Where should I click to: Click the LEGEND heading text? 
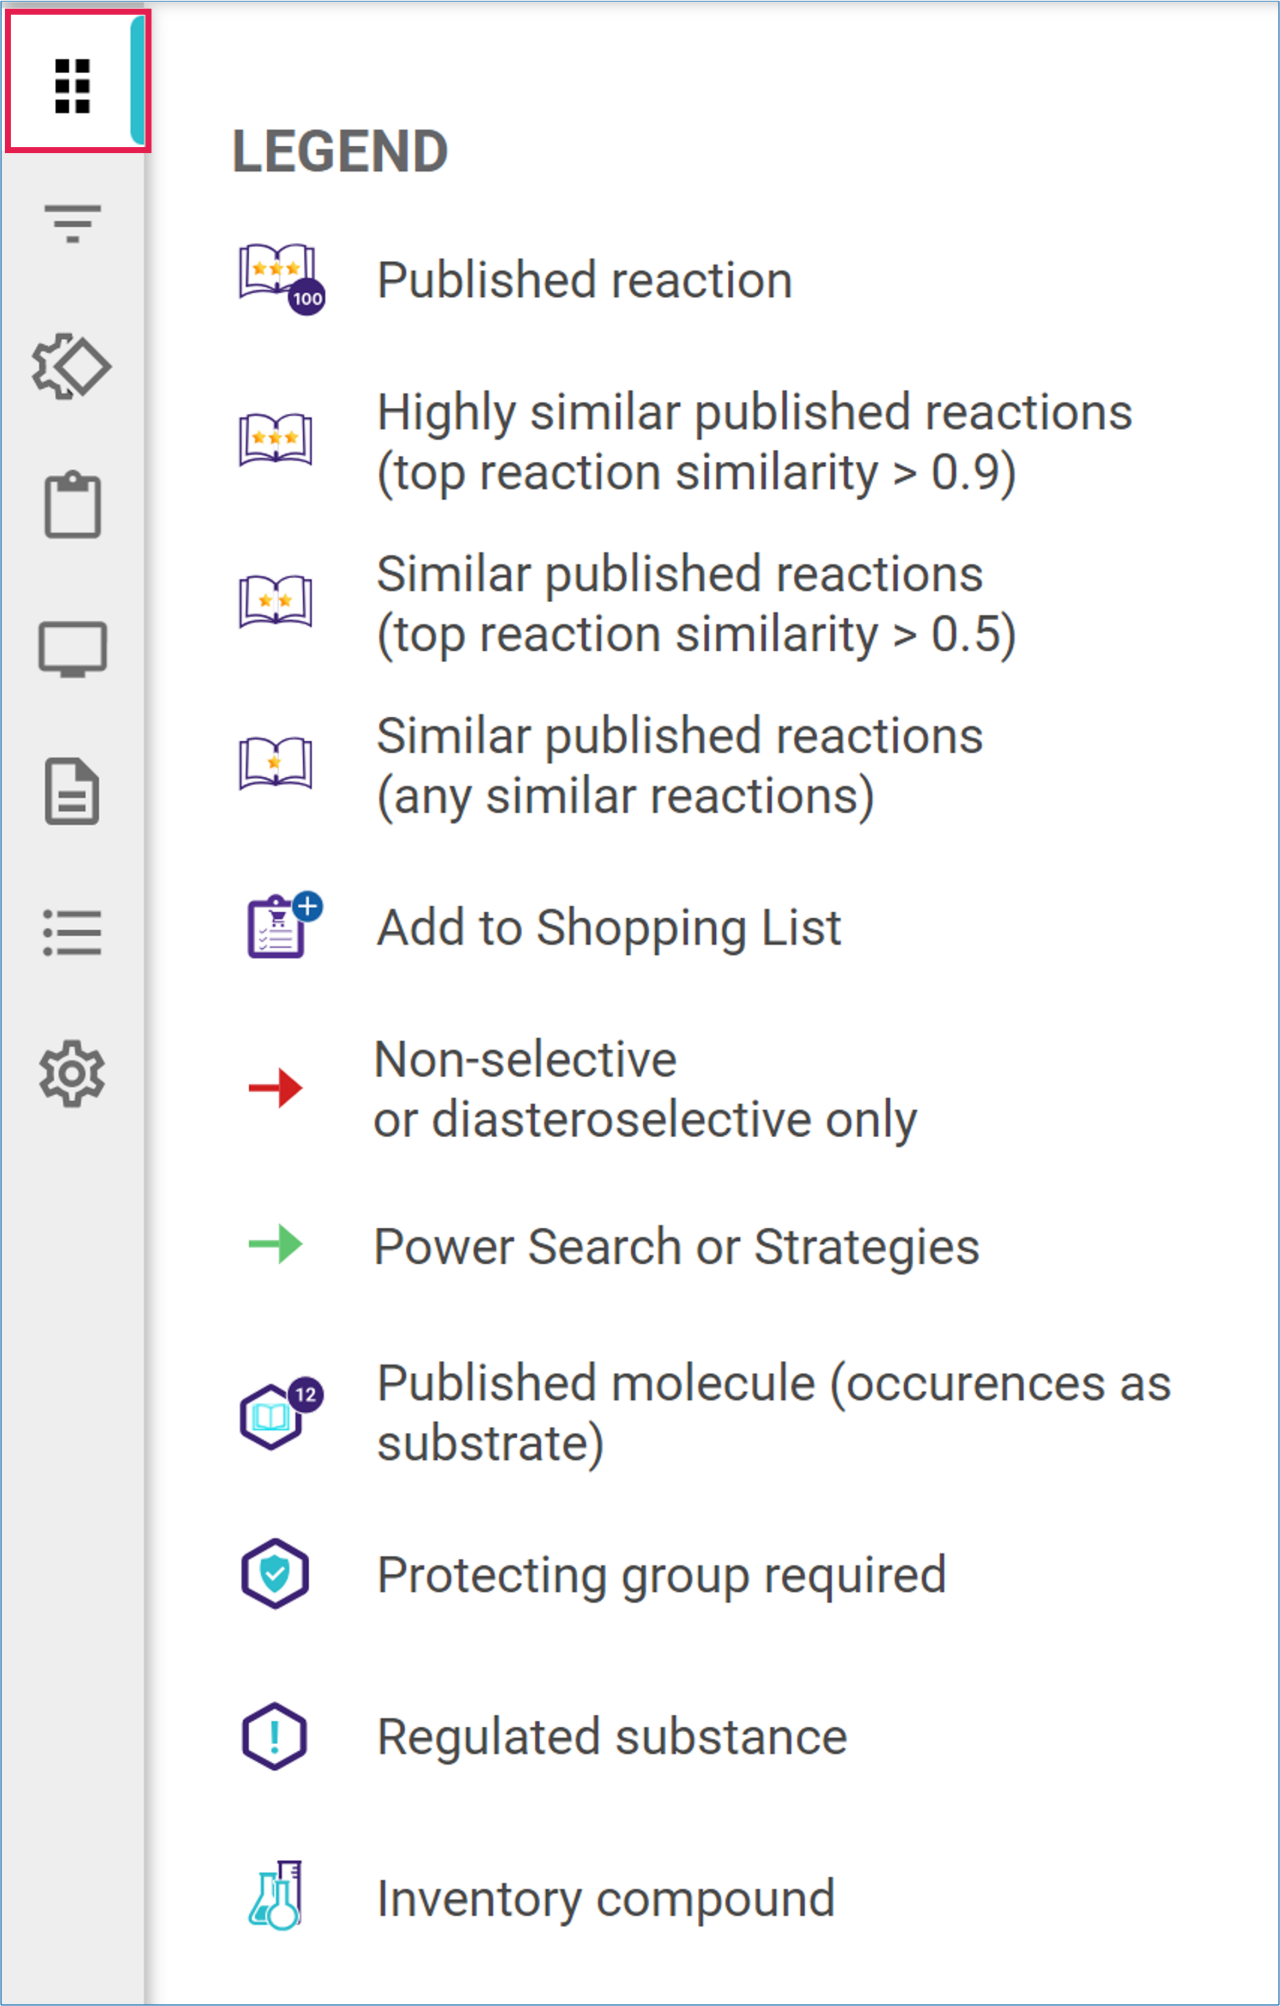click(340, 152)
